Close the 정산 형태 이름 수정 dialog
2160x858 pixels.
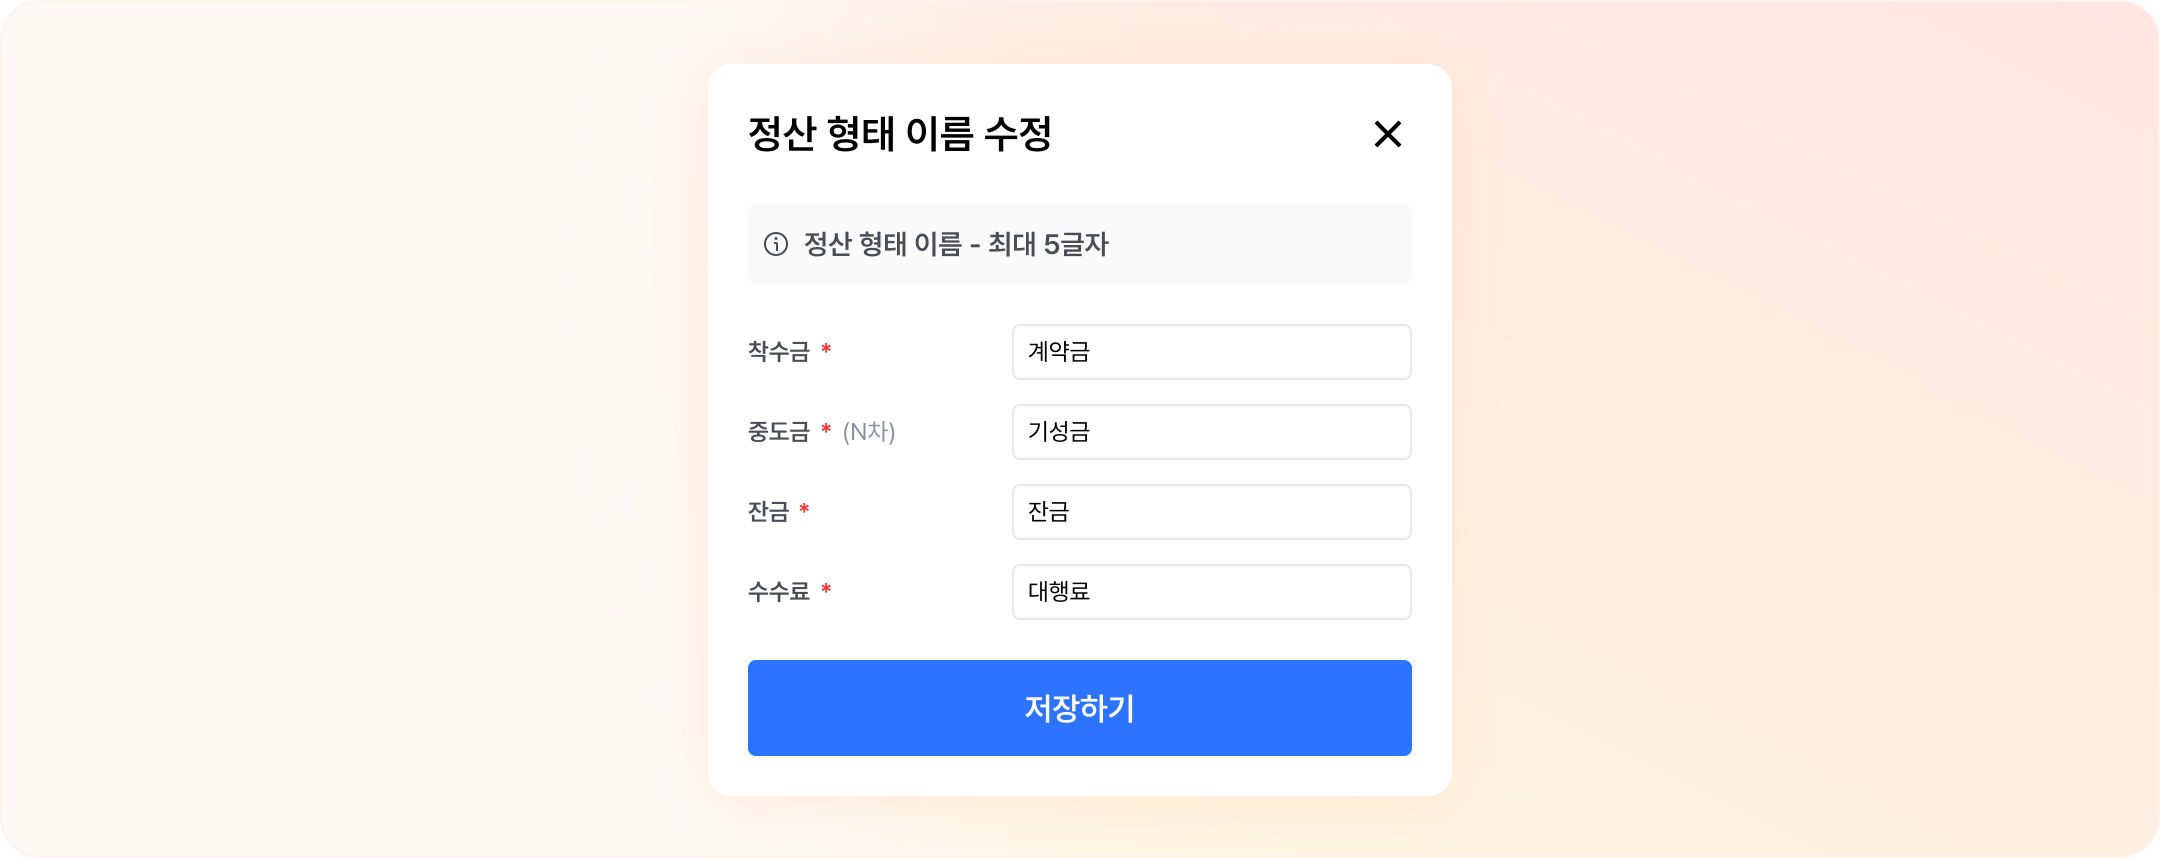[1387, 134]
